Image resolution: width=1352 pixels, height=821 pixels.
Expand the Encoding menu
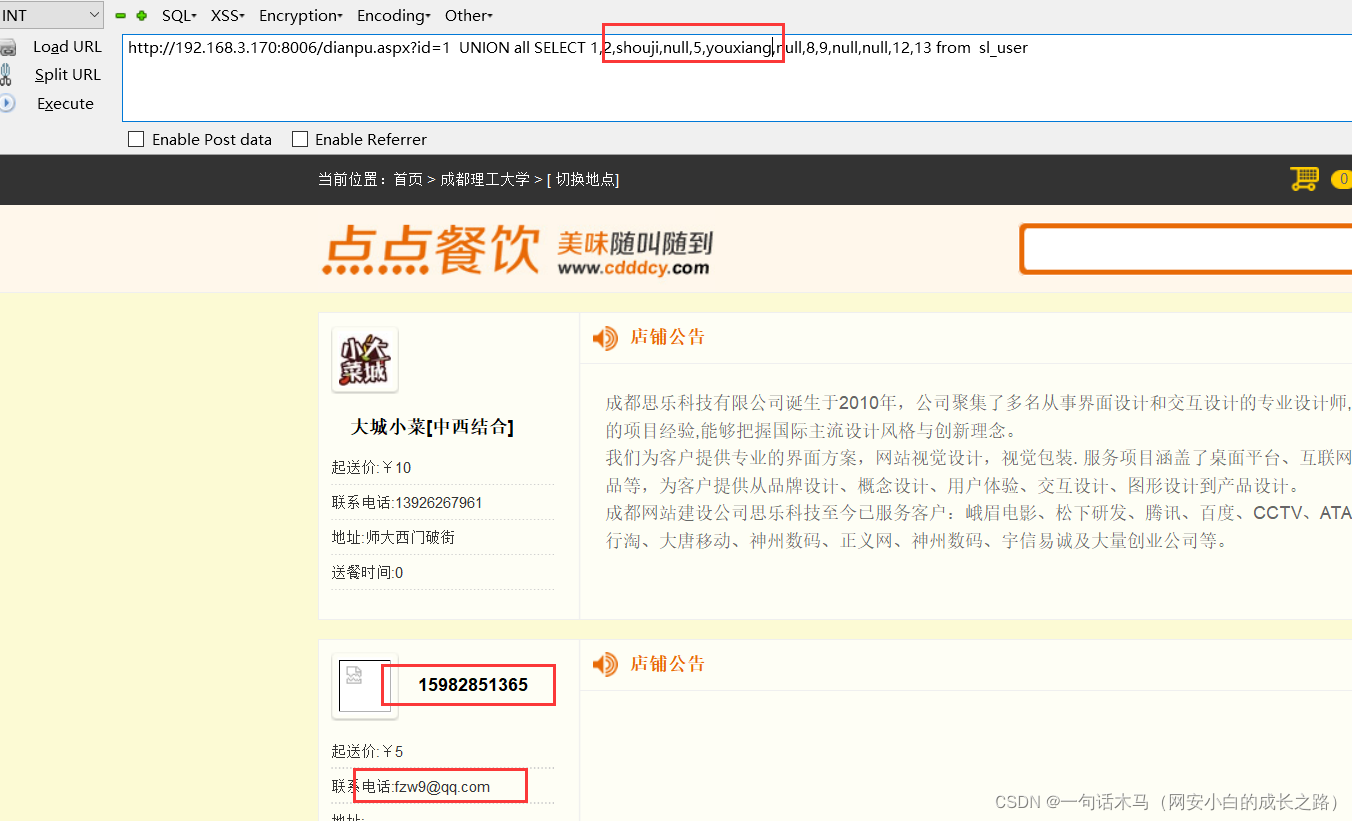pyautogui.click(x=394, y=16)
